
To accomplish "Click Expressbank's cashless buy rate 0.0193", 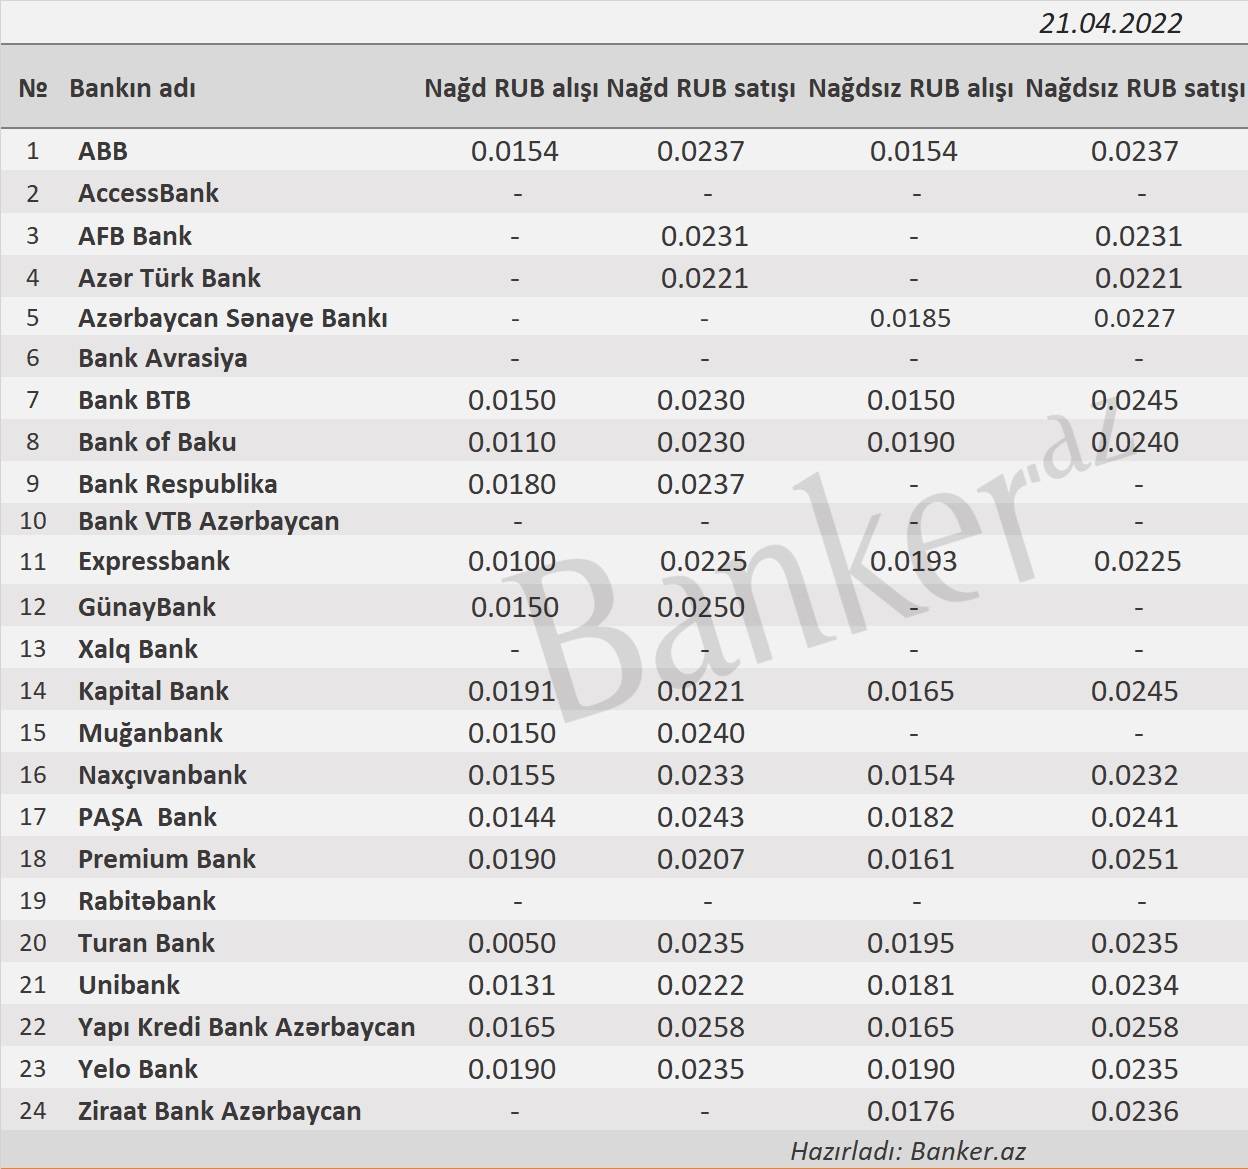I will (913, 561).
